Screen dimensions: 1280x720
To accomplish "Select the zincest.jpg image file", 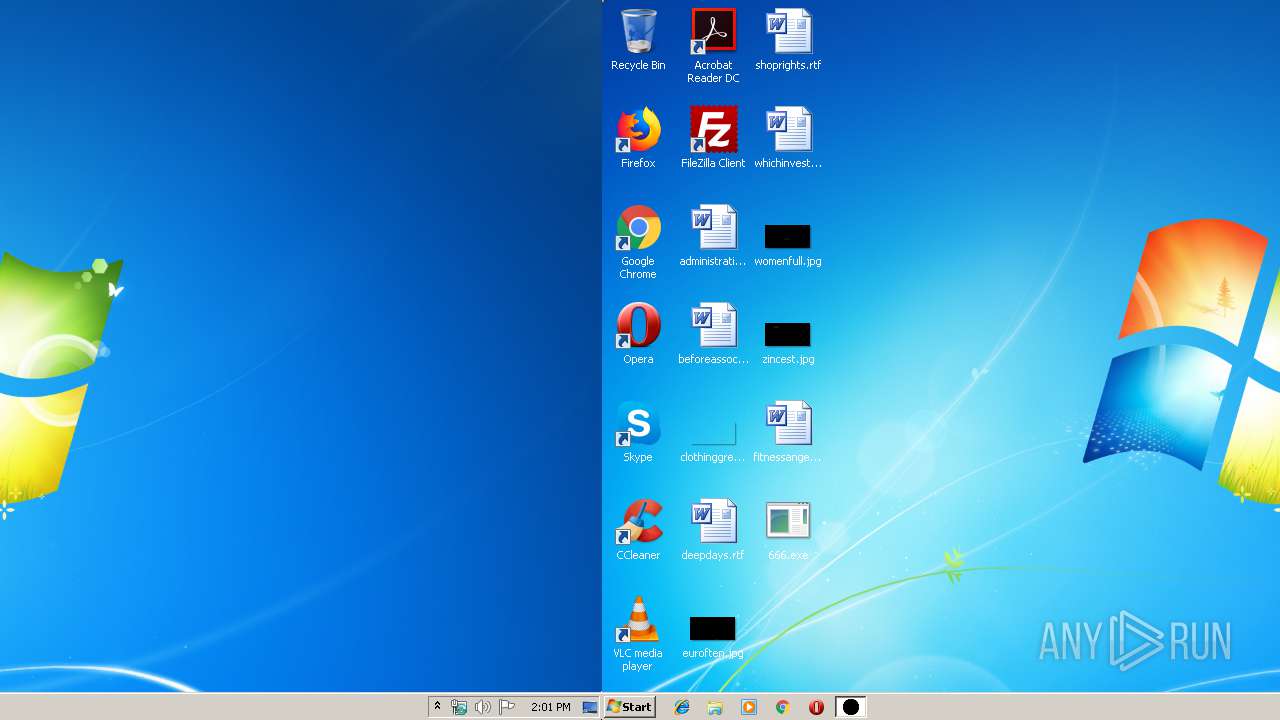I will tap(788, 343).
